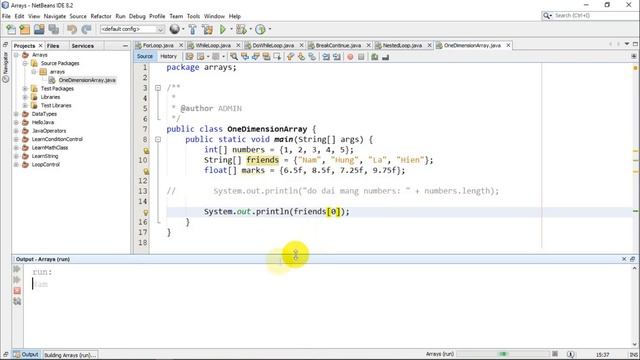Open the Run Project dropdown arrow
The height and width of the screenshot is (360, 640).
pyautogui.click(x=231, y=29)
